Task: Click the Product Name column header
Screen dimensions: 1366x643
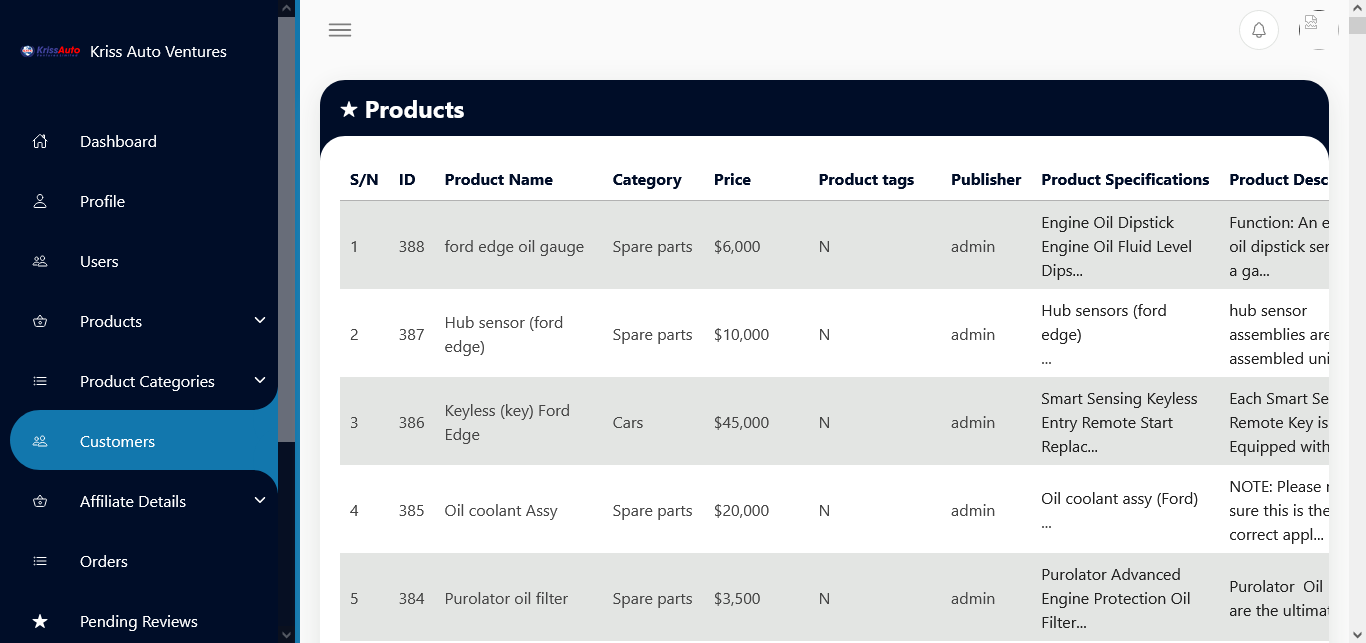Action: pyautogui.click(x=499, y=180)
